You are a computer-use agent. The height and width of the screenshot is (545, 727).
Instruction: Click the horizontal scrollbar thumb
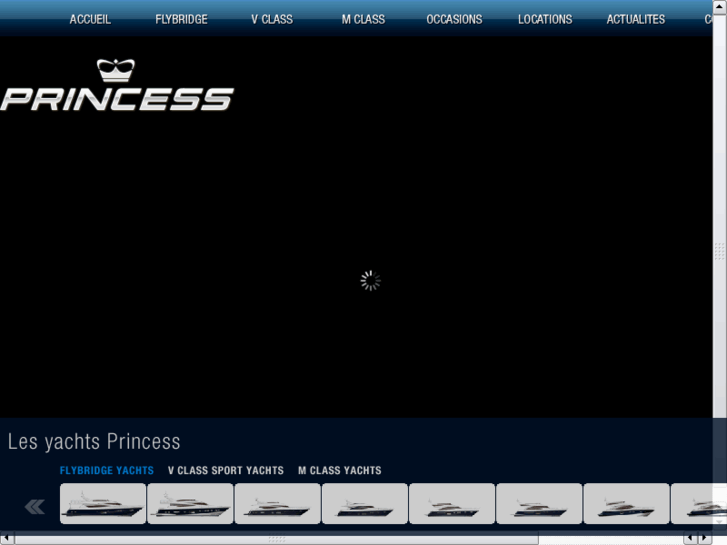click(277, 539)
